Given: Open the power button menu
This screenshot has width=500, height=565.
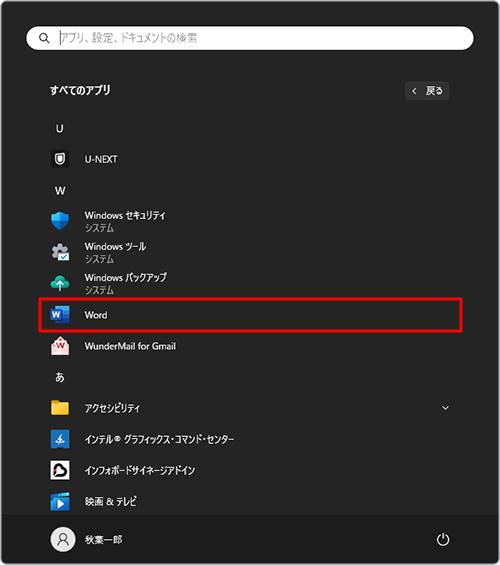Looking at the screenshot, I should click(443, 539).
